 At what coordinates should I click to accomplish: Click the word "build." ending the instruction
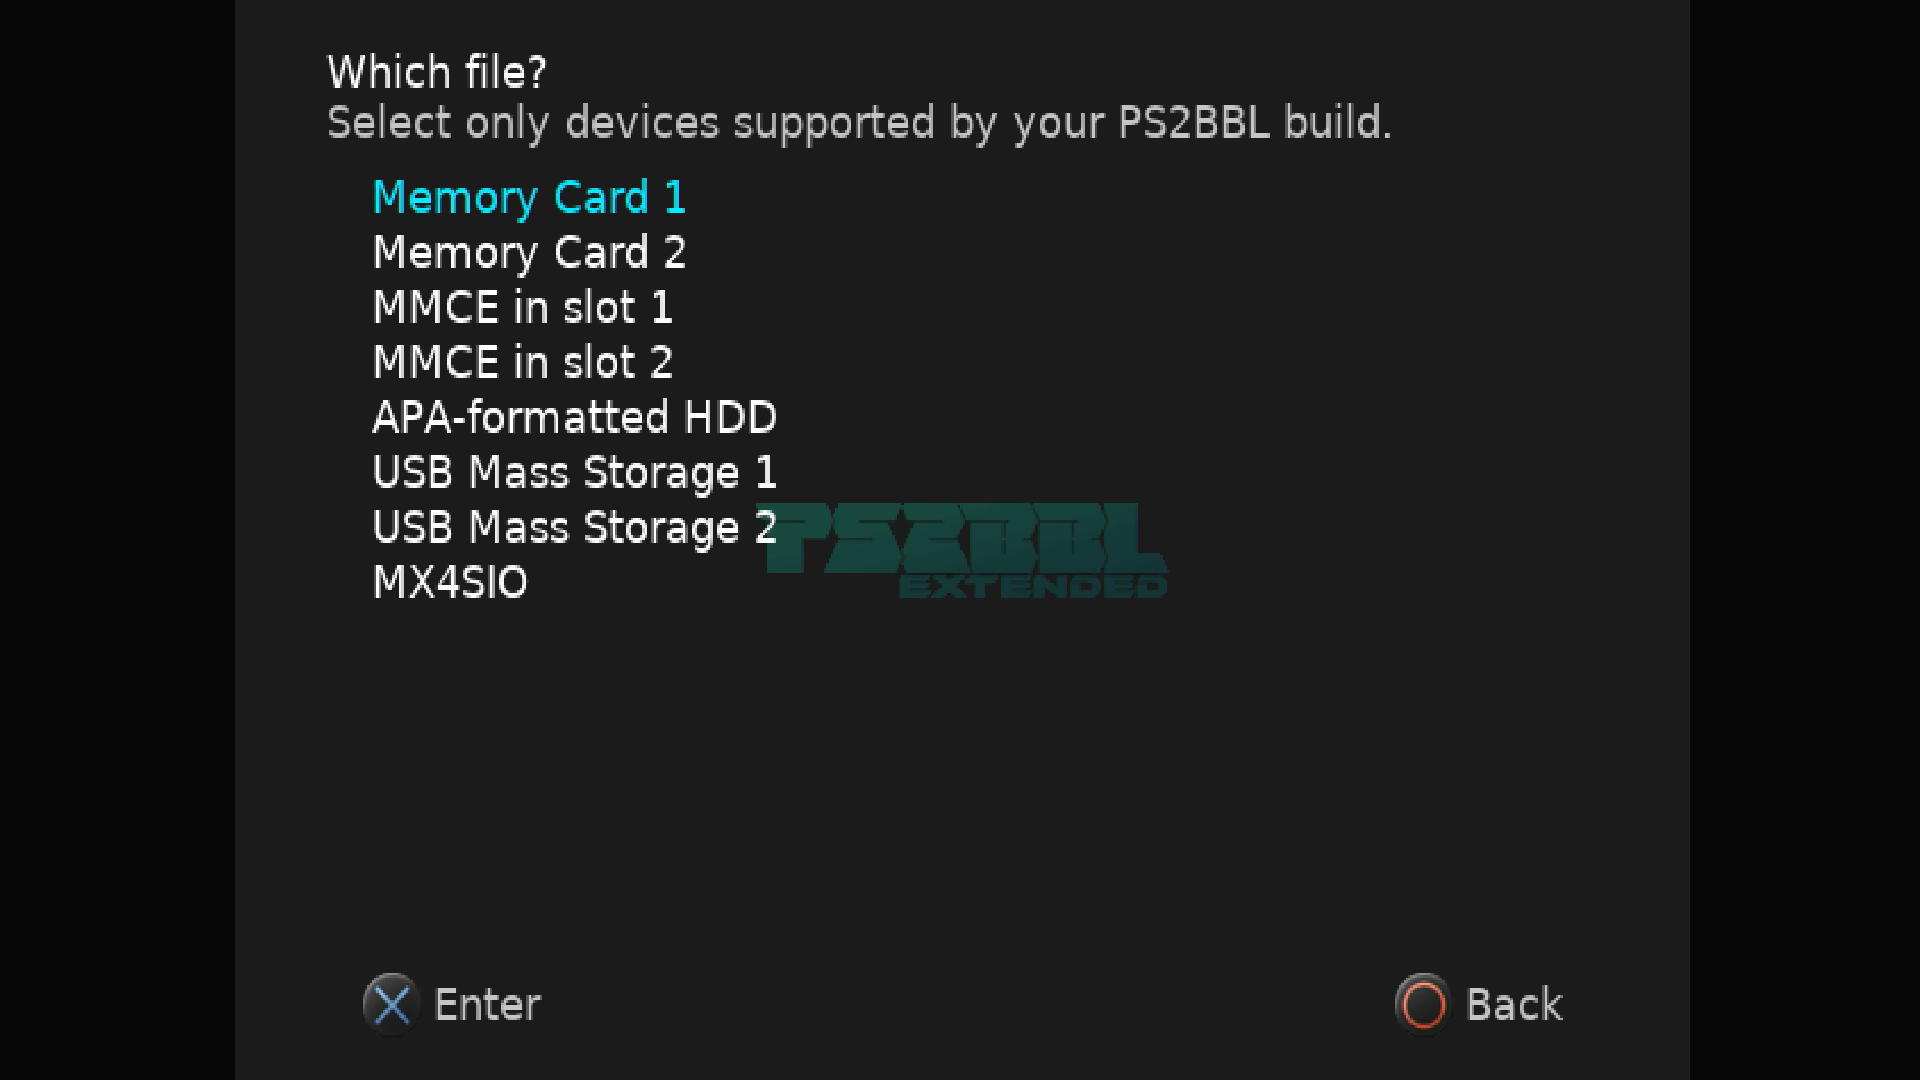click(x=1337, y=123)
